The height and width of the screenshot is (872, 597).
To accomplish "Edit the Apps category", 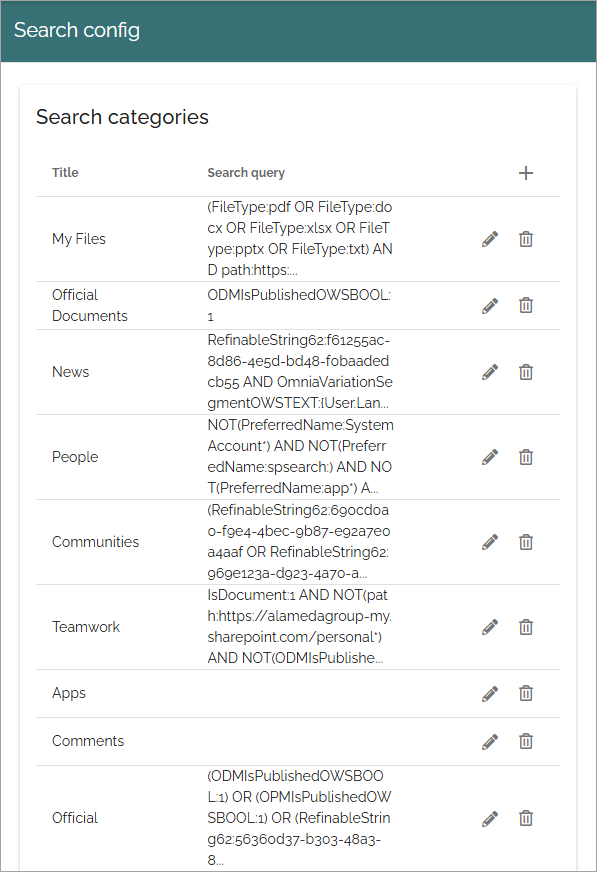I will [490, 693].
